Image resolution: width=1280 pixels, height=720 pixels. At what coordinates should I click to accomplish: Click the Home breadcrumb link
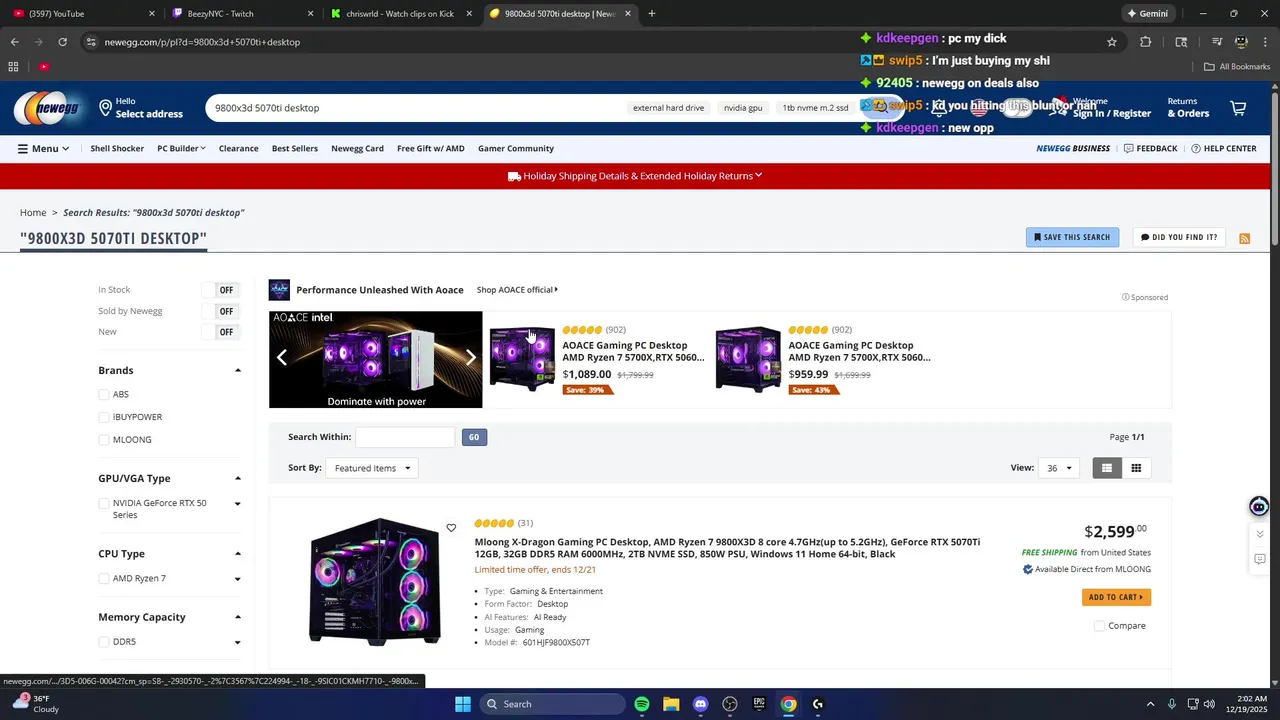point(33,212)
